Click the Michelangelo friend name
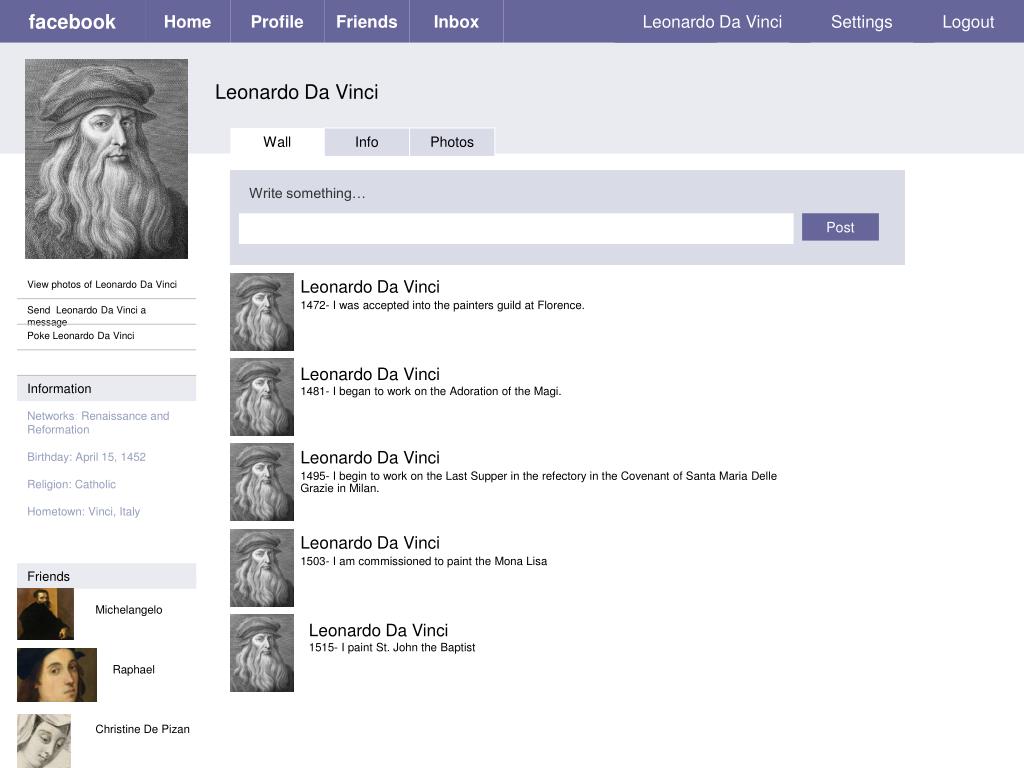 [129, 609]
